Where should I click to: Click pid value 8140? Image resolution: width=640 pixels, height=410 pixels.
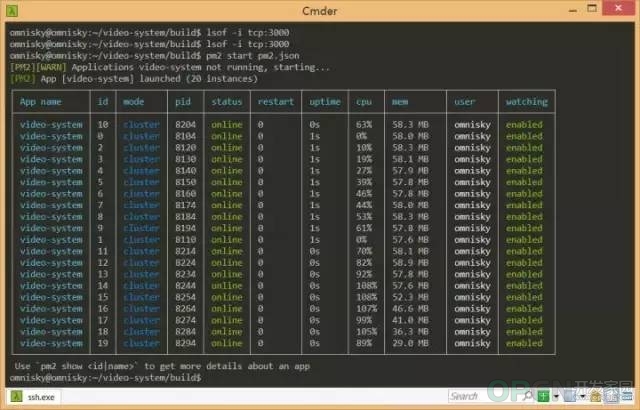coord(185,171)
